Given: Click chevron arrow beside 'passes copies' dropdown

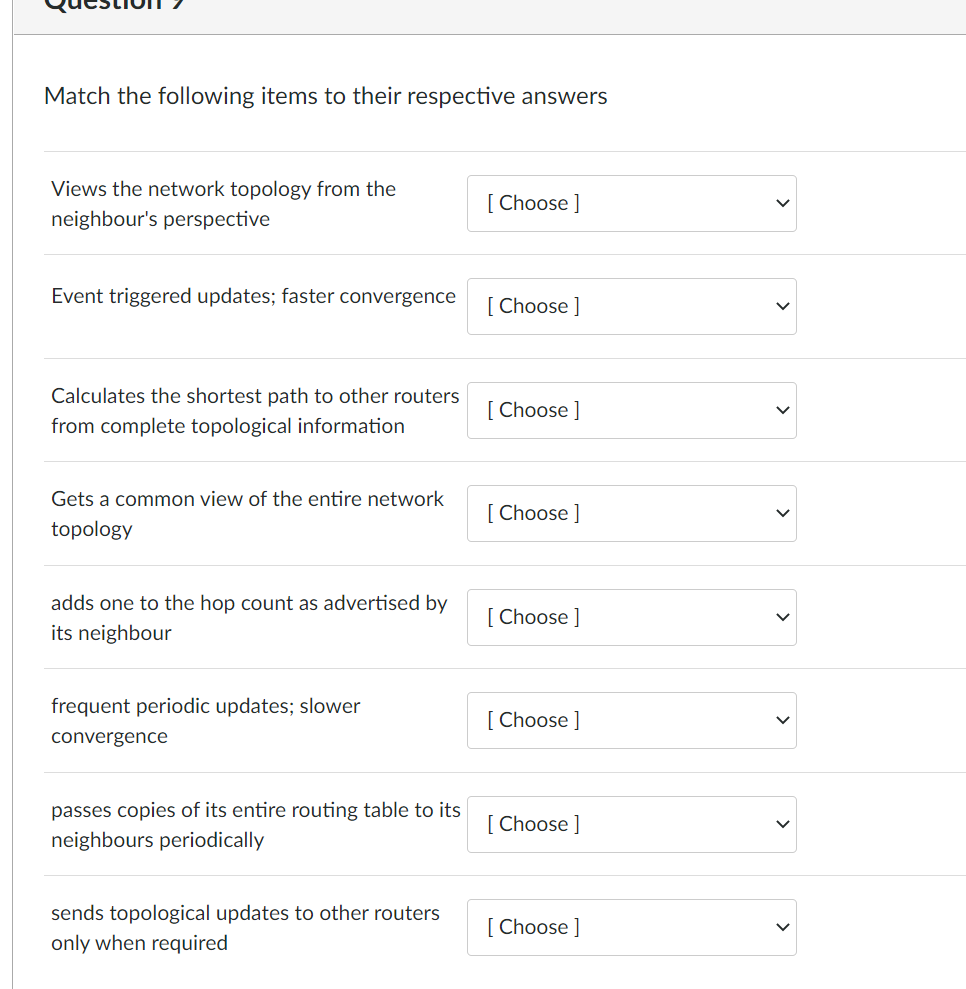Looking at the screenshot, I should [x=782, y=824].
